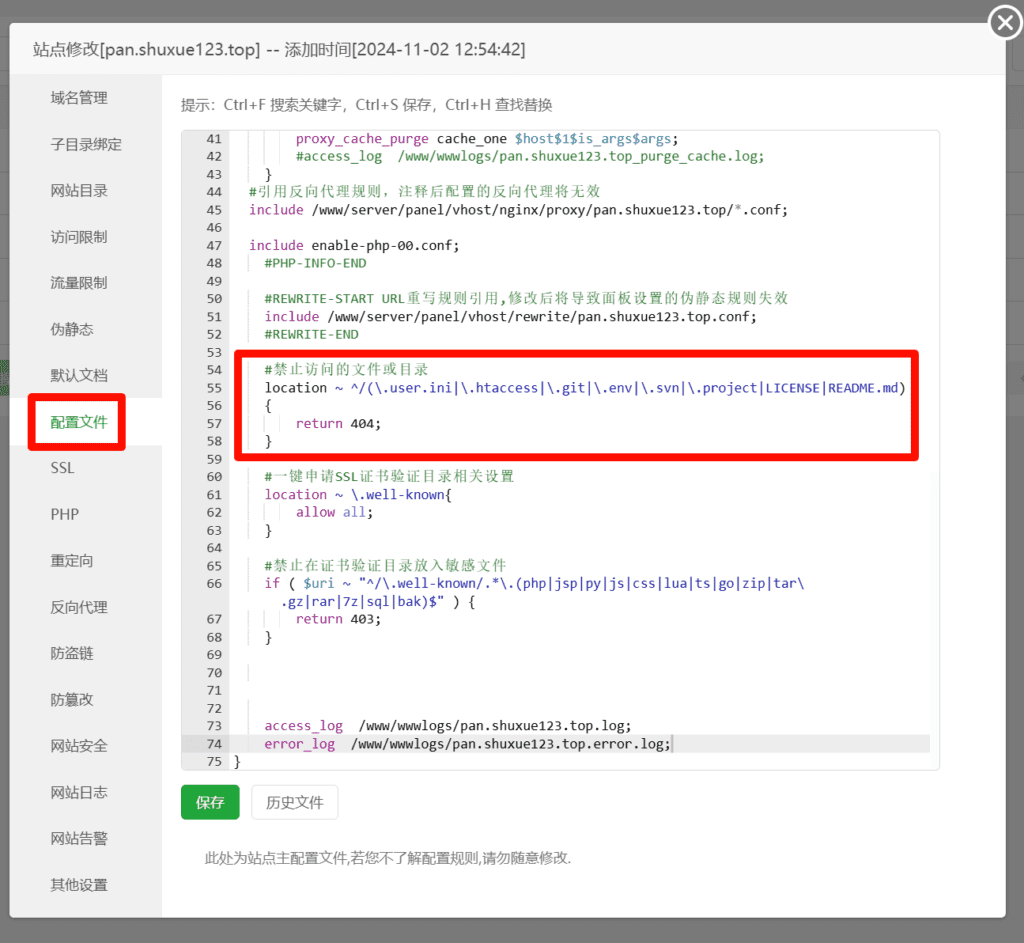Select 重定向 redirect settings
This screenshot has width=1024, height=943.
pos(75,560)
